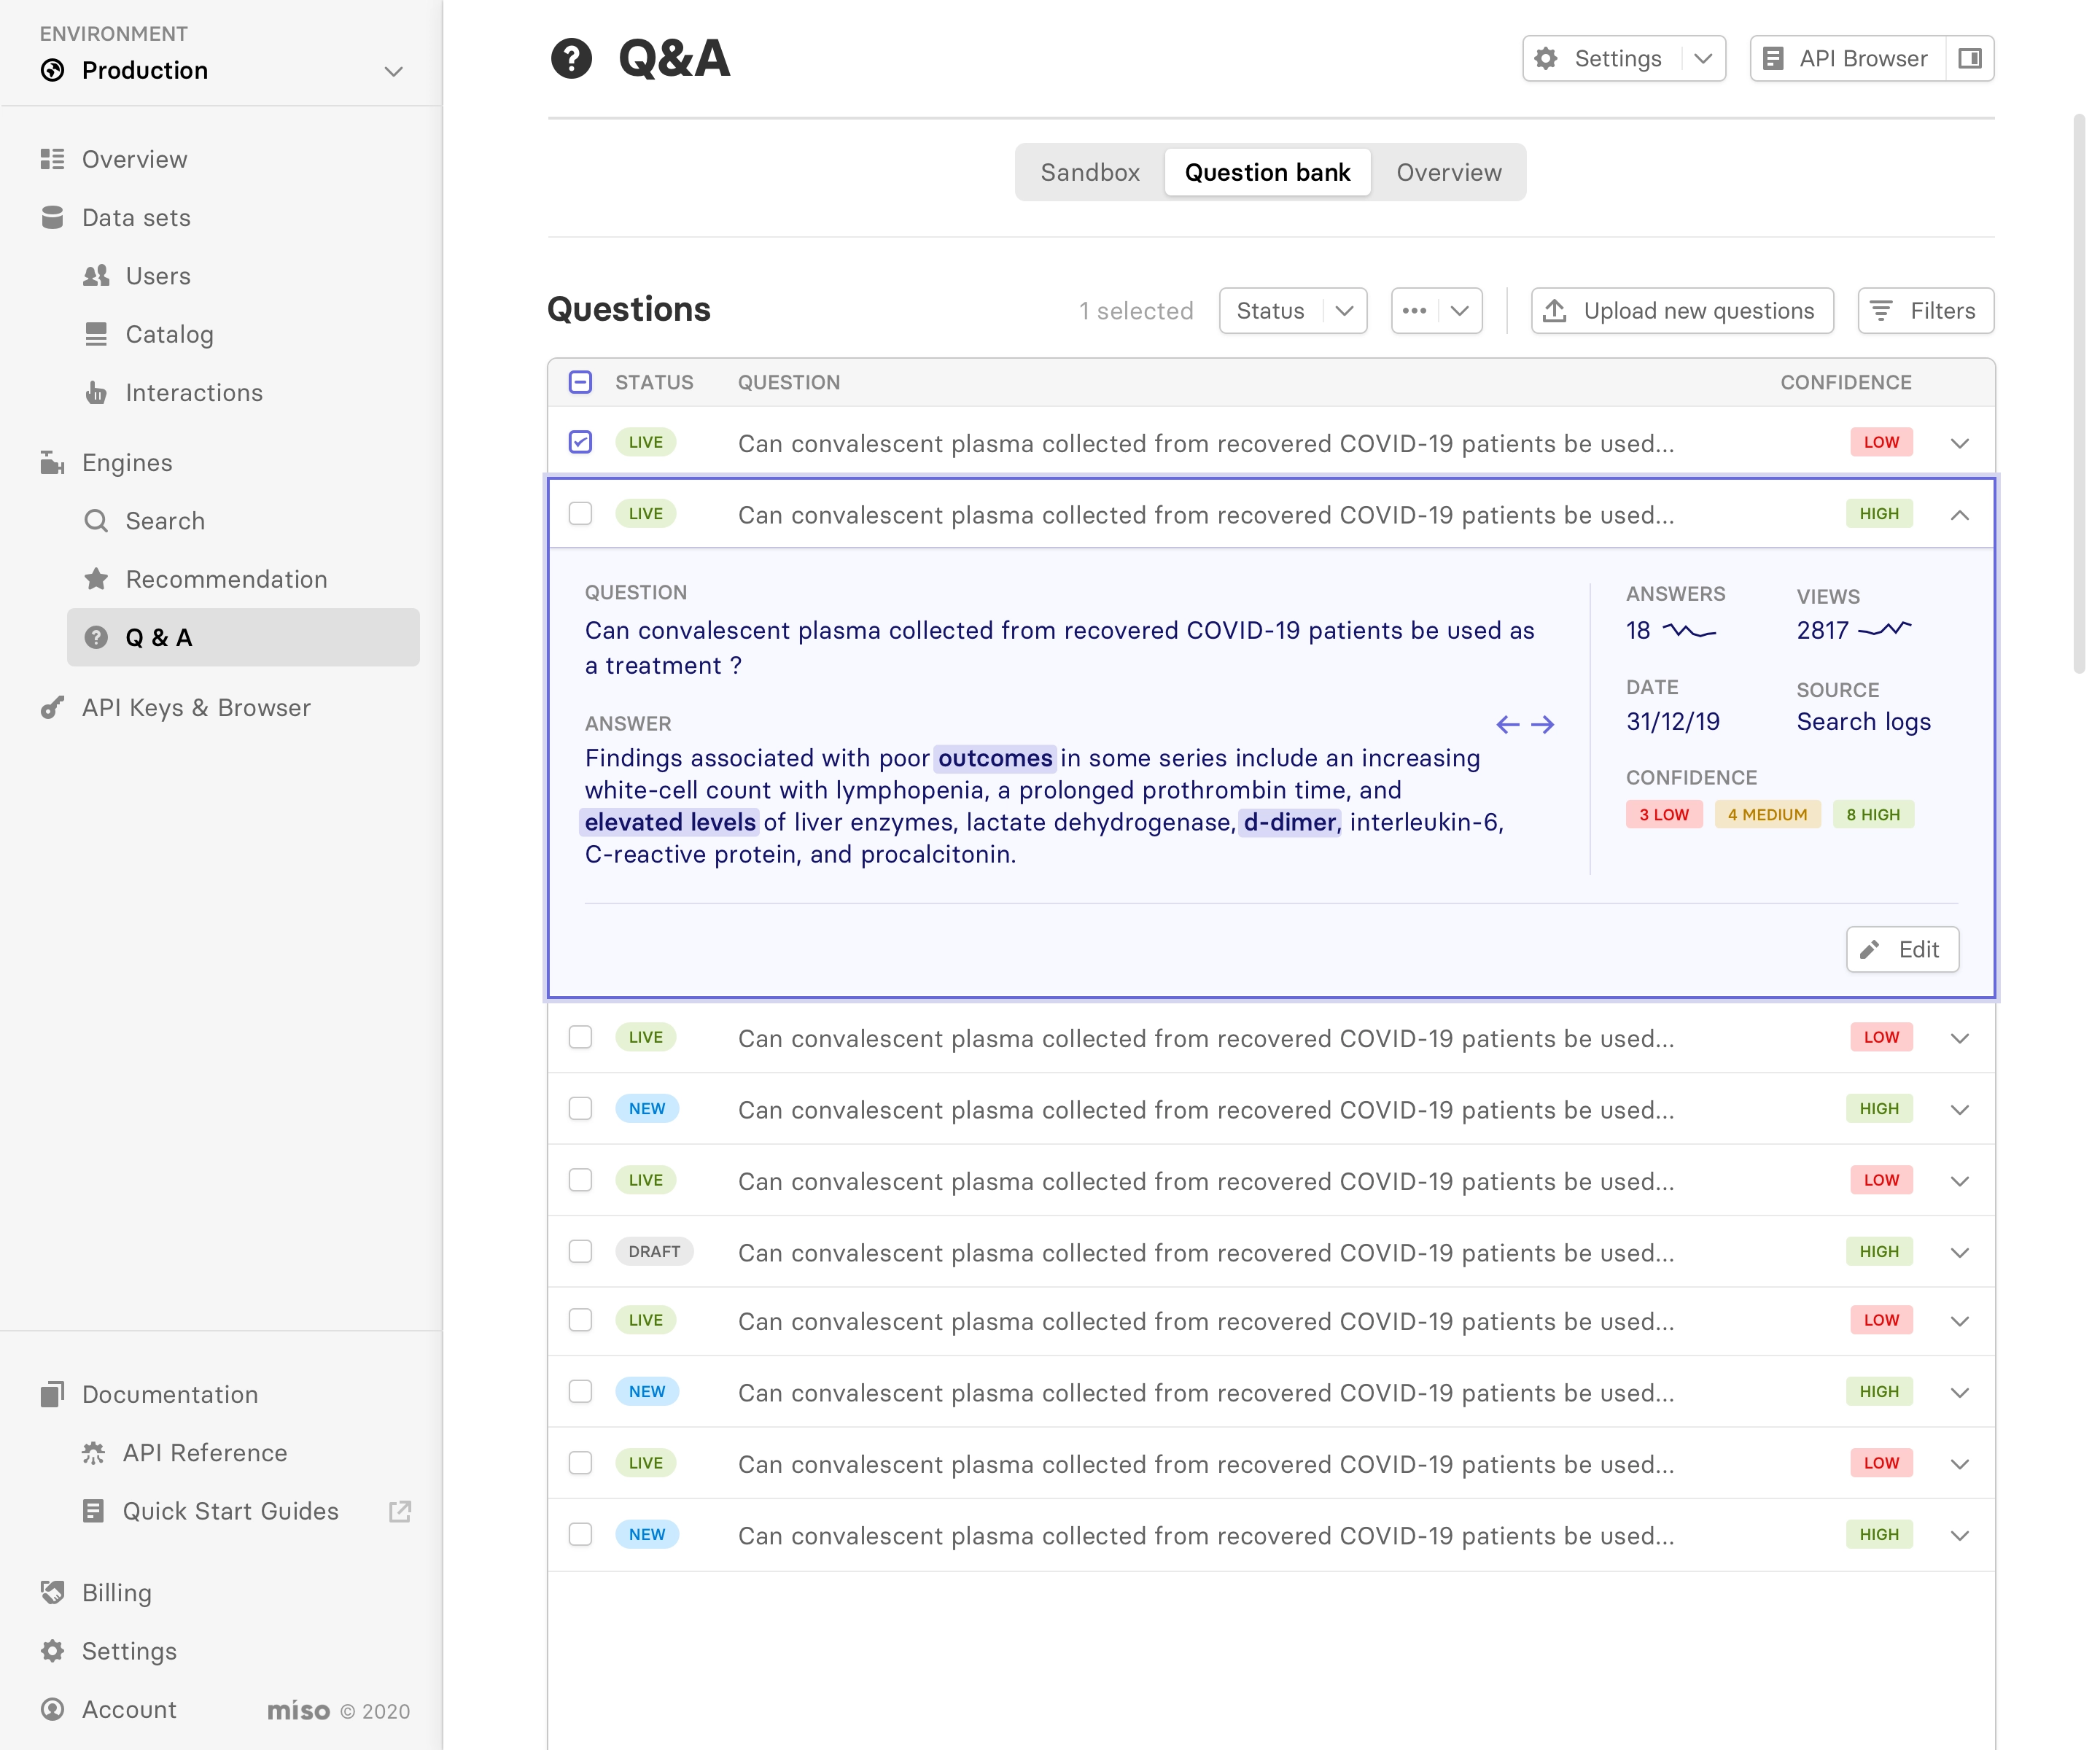Go to previous answer with left arrow

point(1508,724)
